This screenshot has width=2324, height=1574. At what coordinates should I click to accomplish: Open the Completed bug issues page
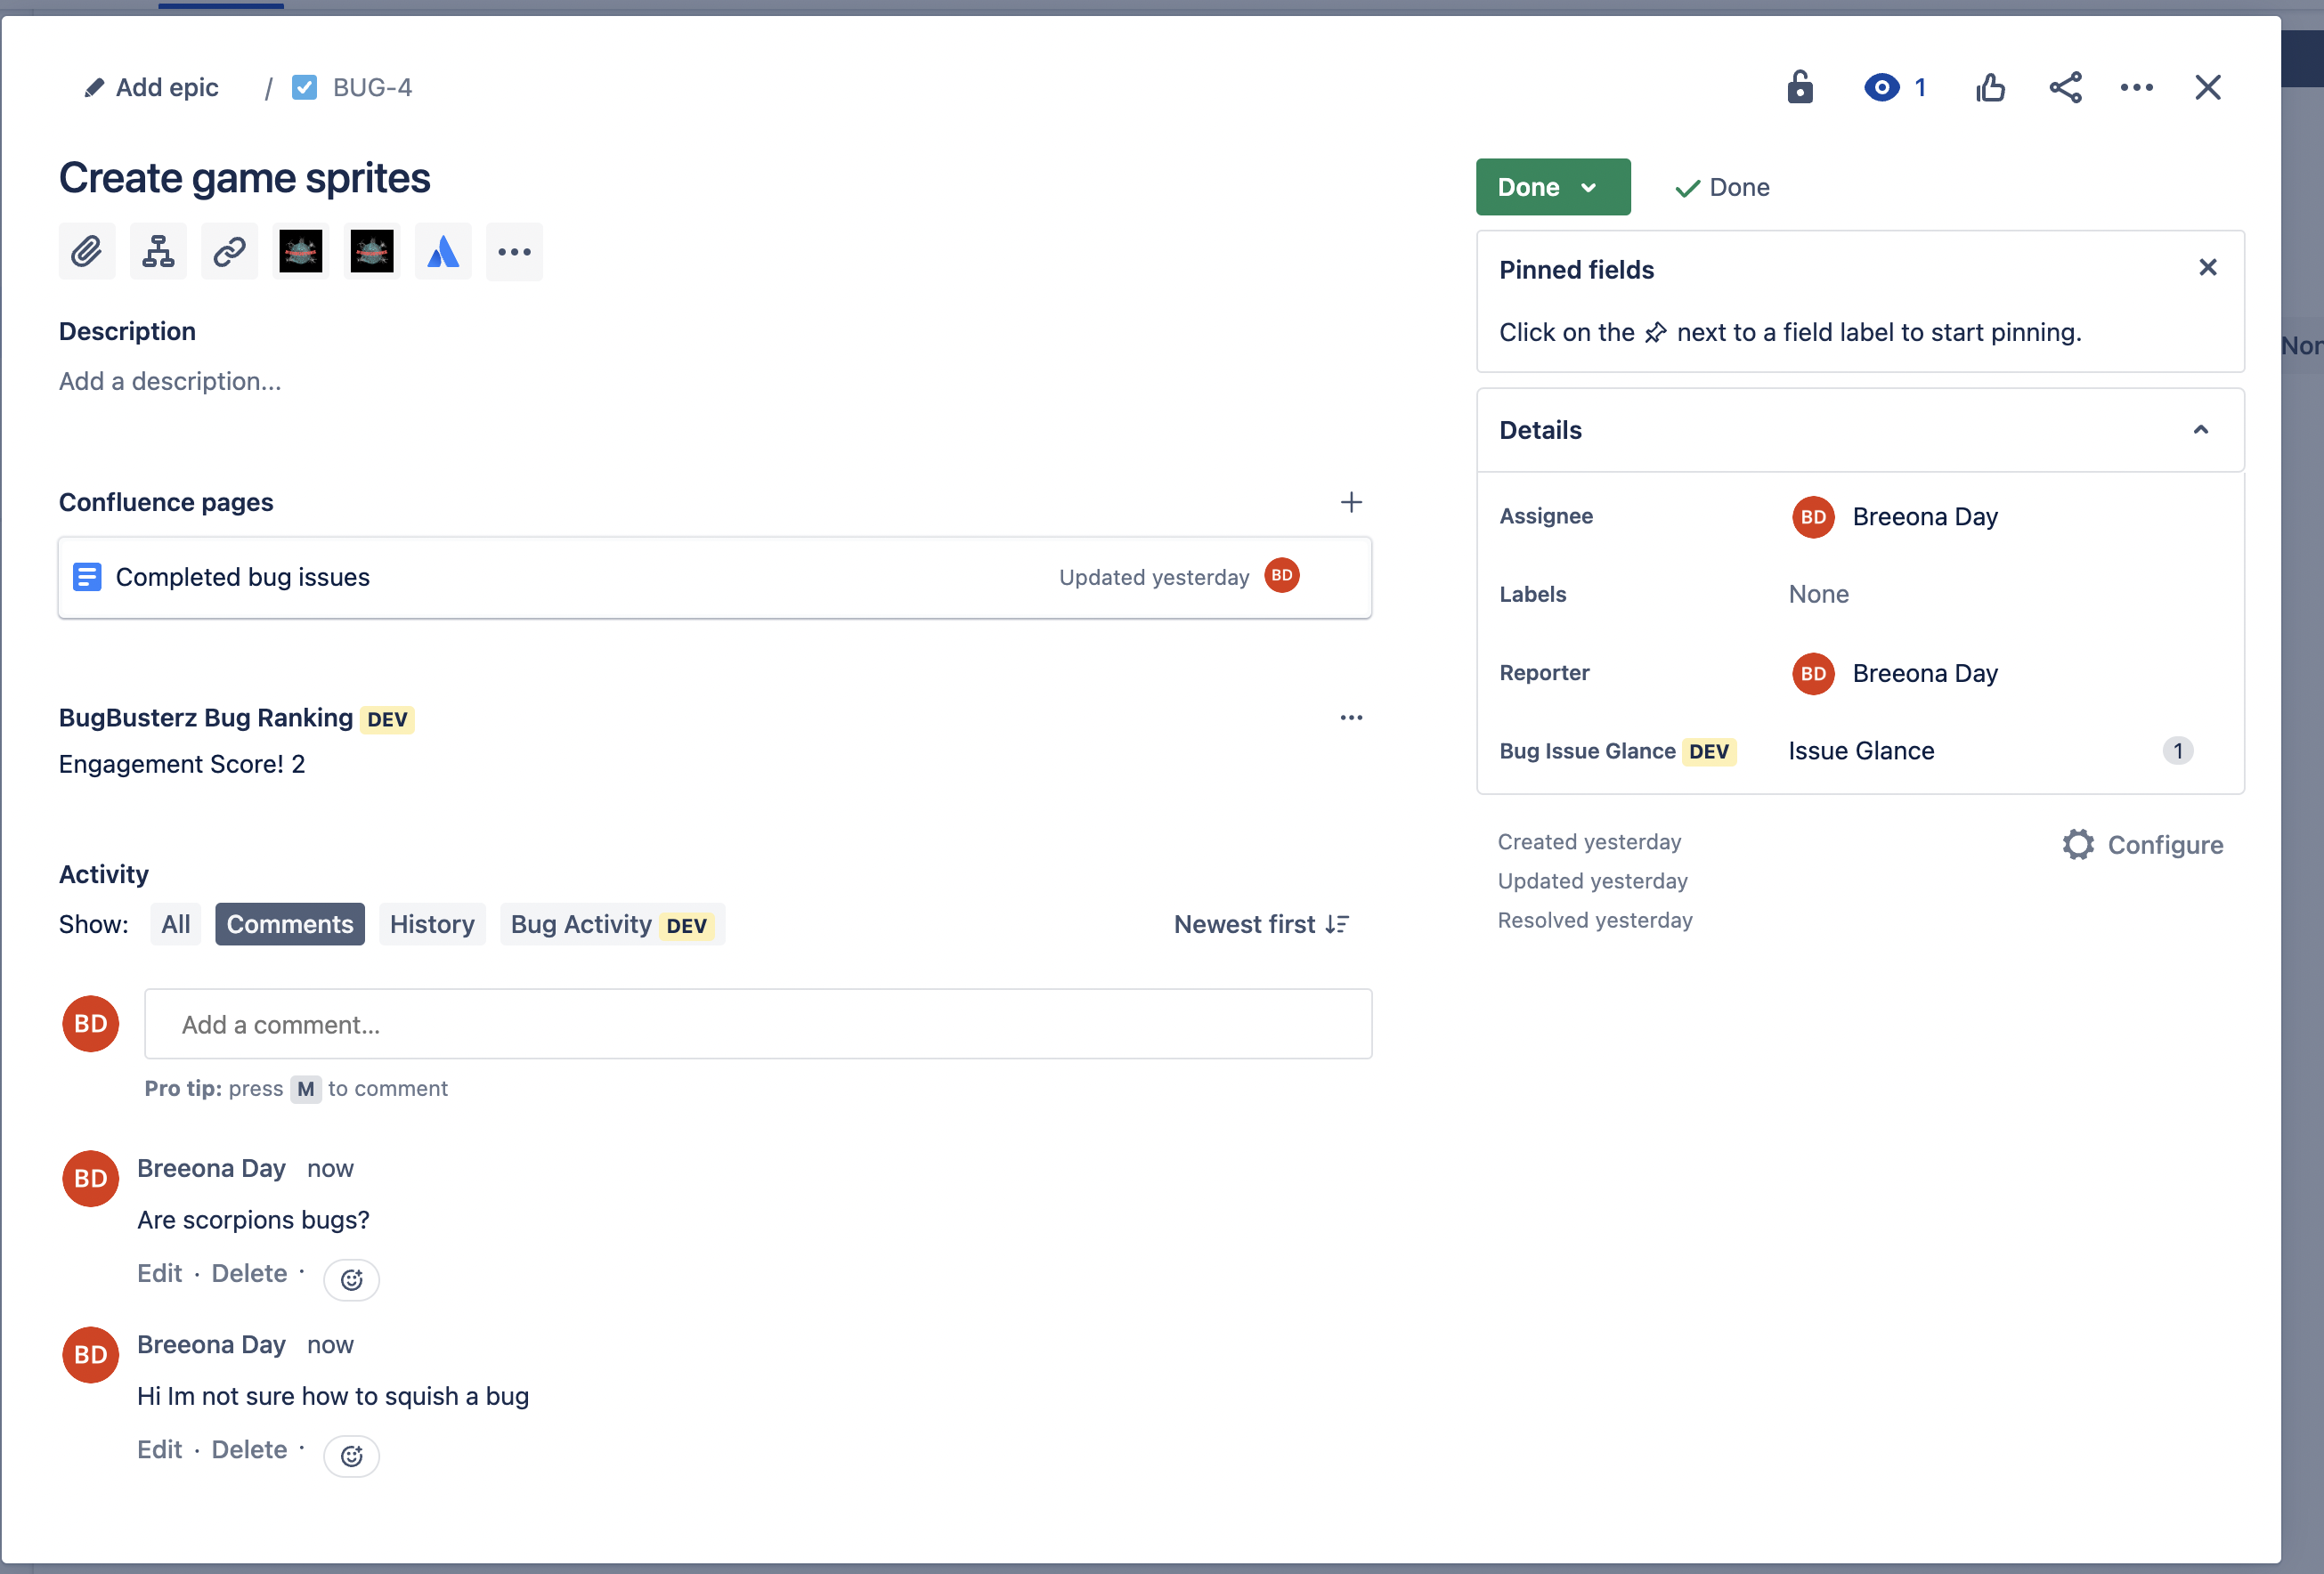pyautogui.click(x=242, y=577)
